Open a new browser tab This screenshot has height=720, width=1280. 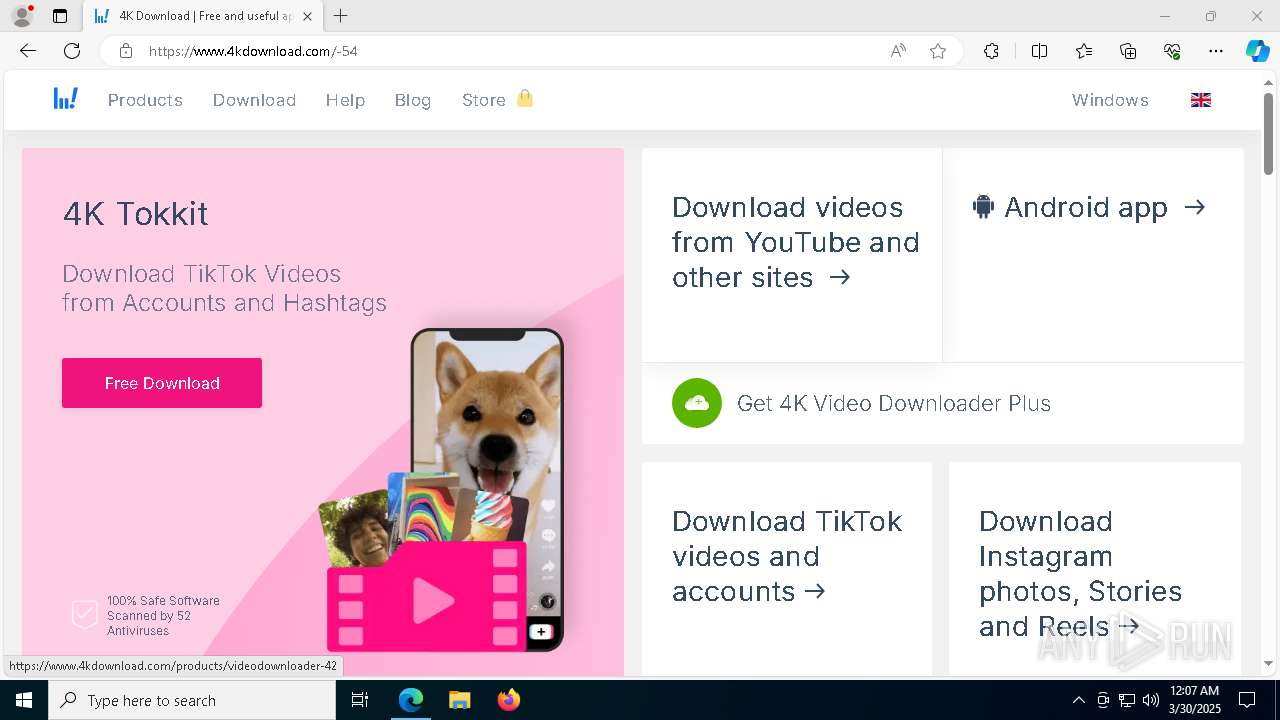click(341, 16)
